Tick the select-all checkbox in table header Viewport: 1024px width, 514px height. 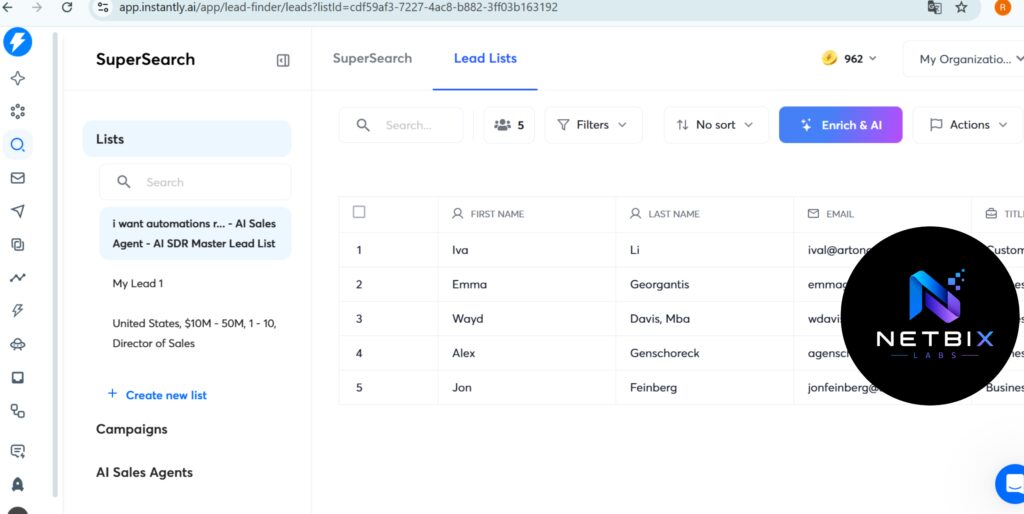click(359, 212)
